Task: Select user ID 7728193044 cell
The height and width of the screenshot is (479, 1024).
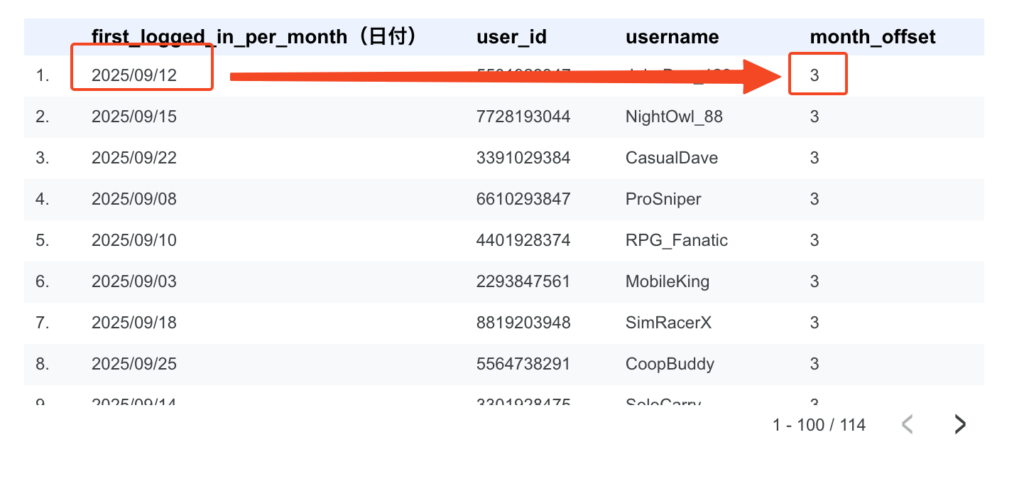Action: click(523, 117)
